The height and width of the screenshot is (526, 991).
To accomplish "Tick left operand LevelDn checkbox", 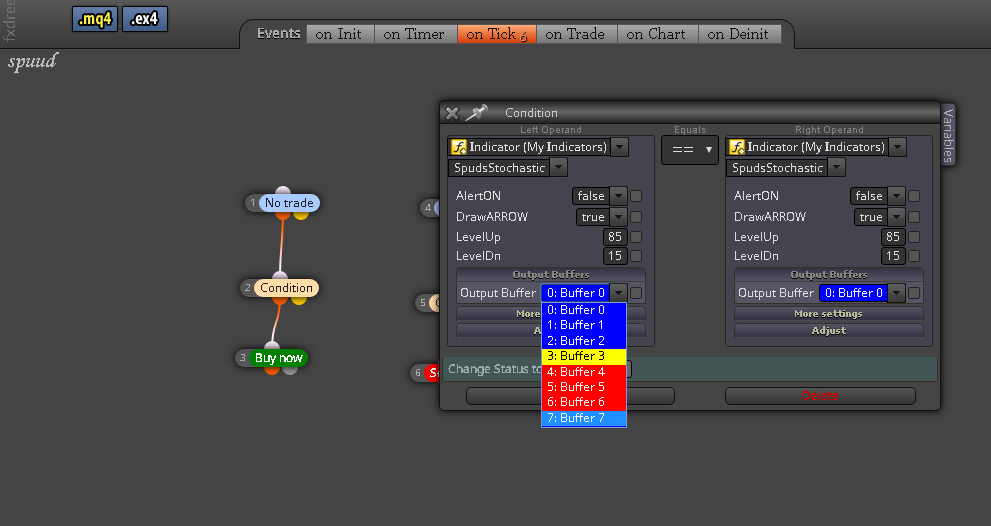I will click(x=636, y=256).
